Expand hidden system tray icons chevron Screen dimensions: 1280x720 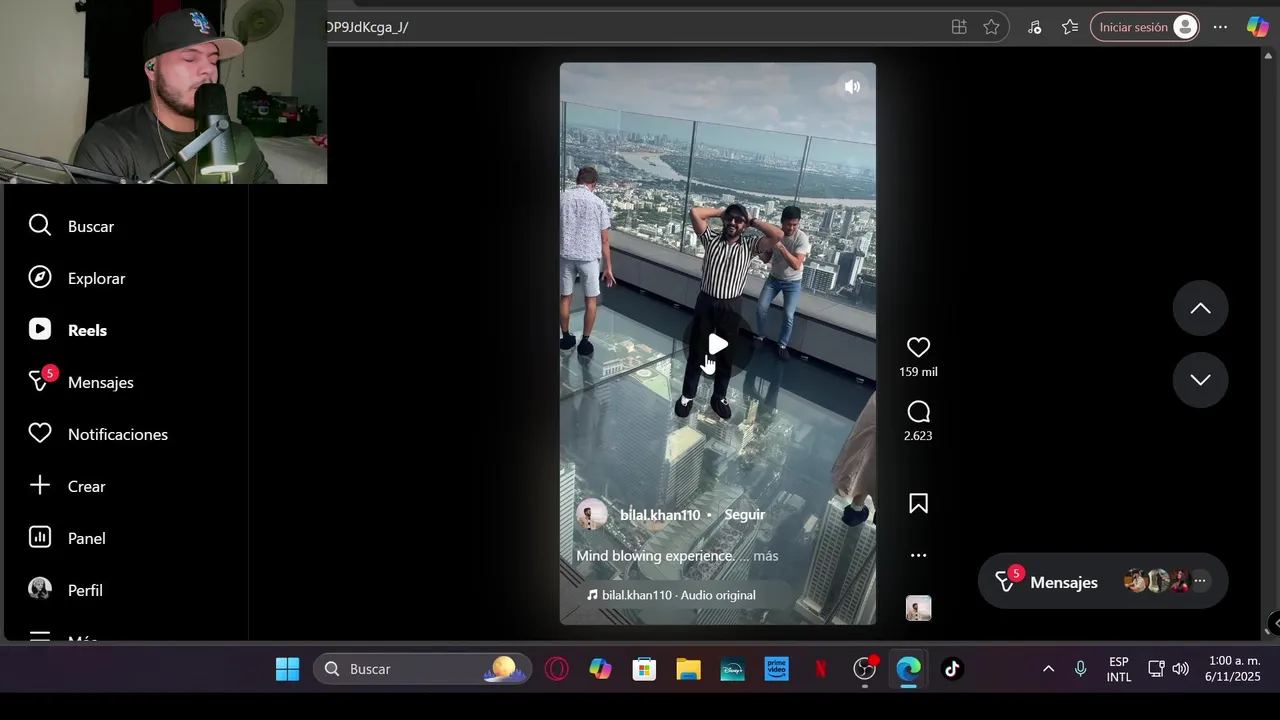(1048, 669)
